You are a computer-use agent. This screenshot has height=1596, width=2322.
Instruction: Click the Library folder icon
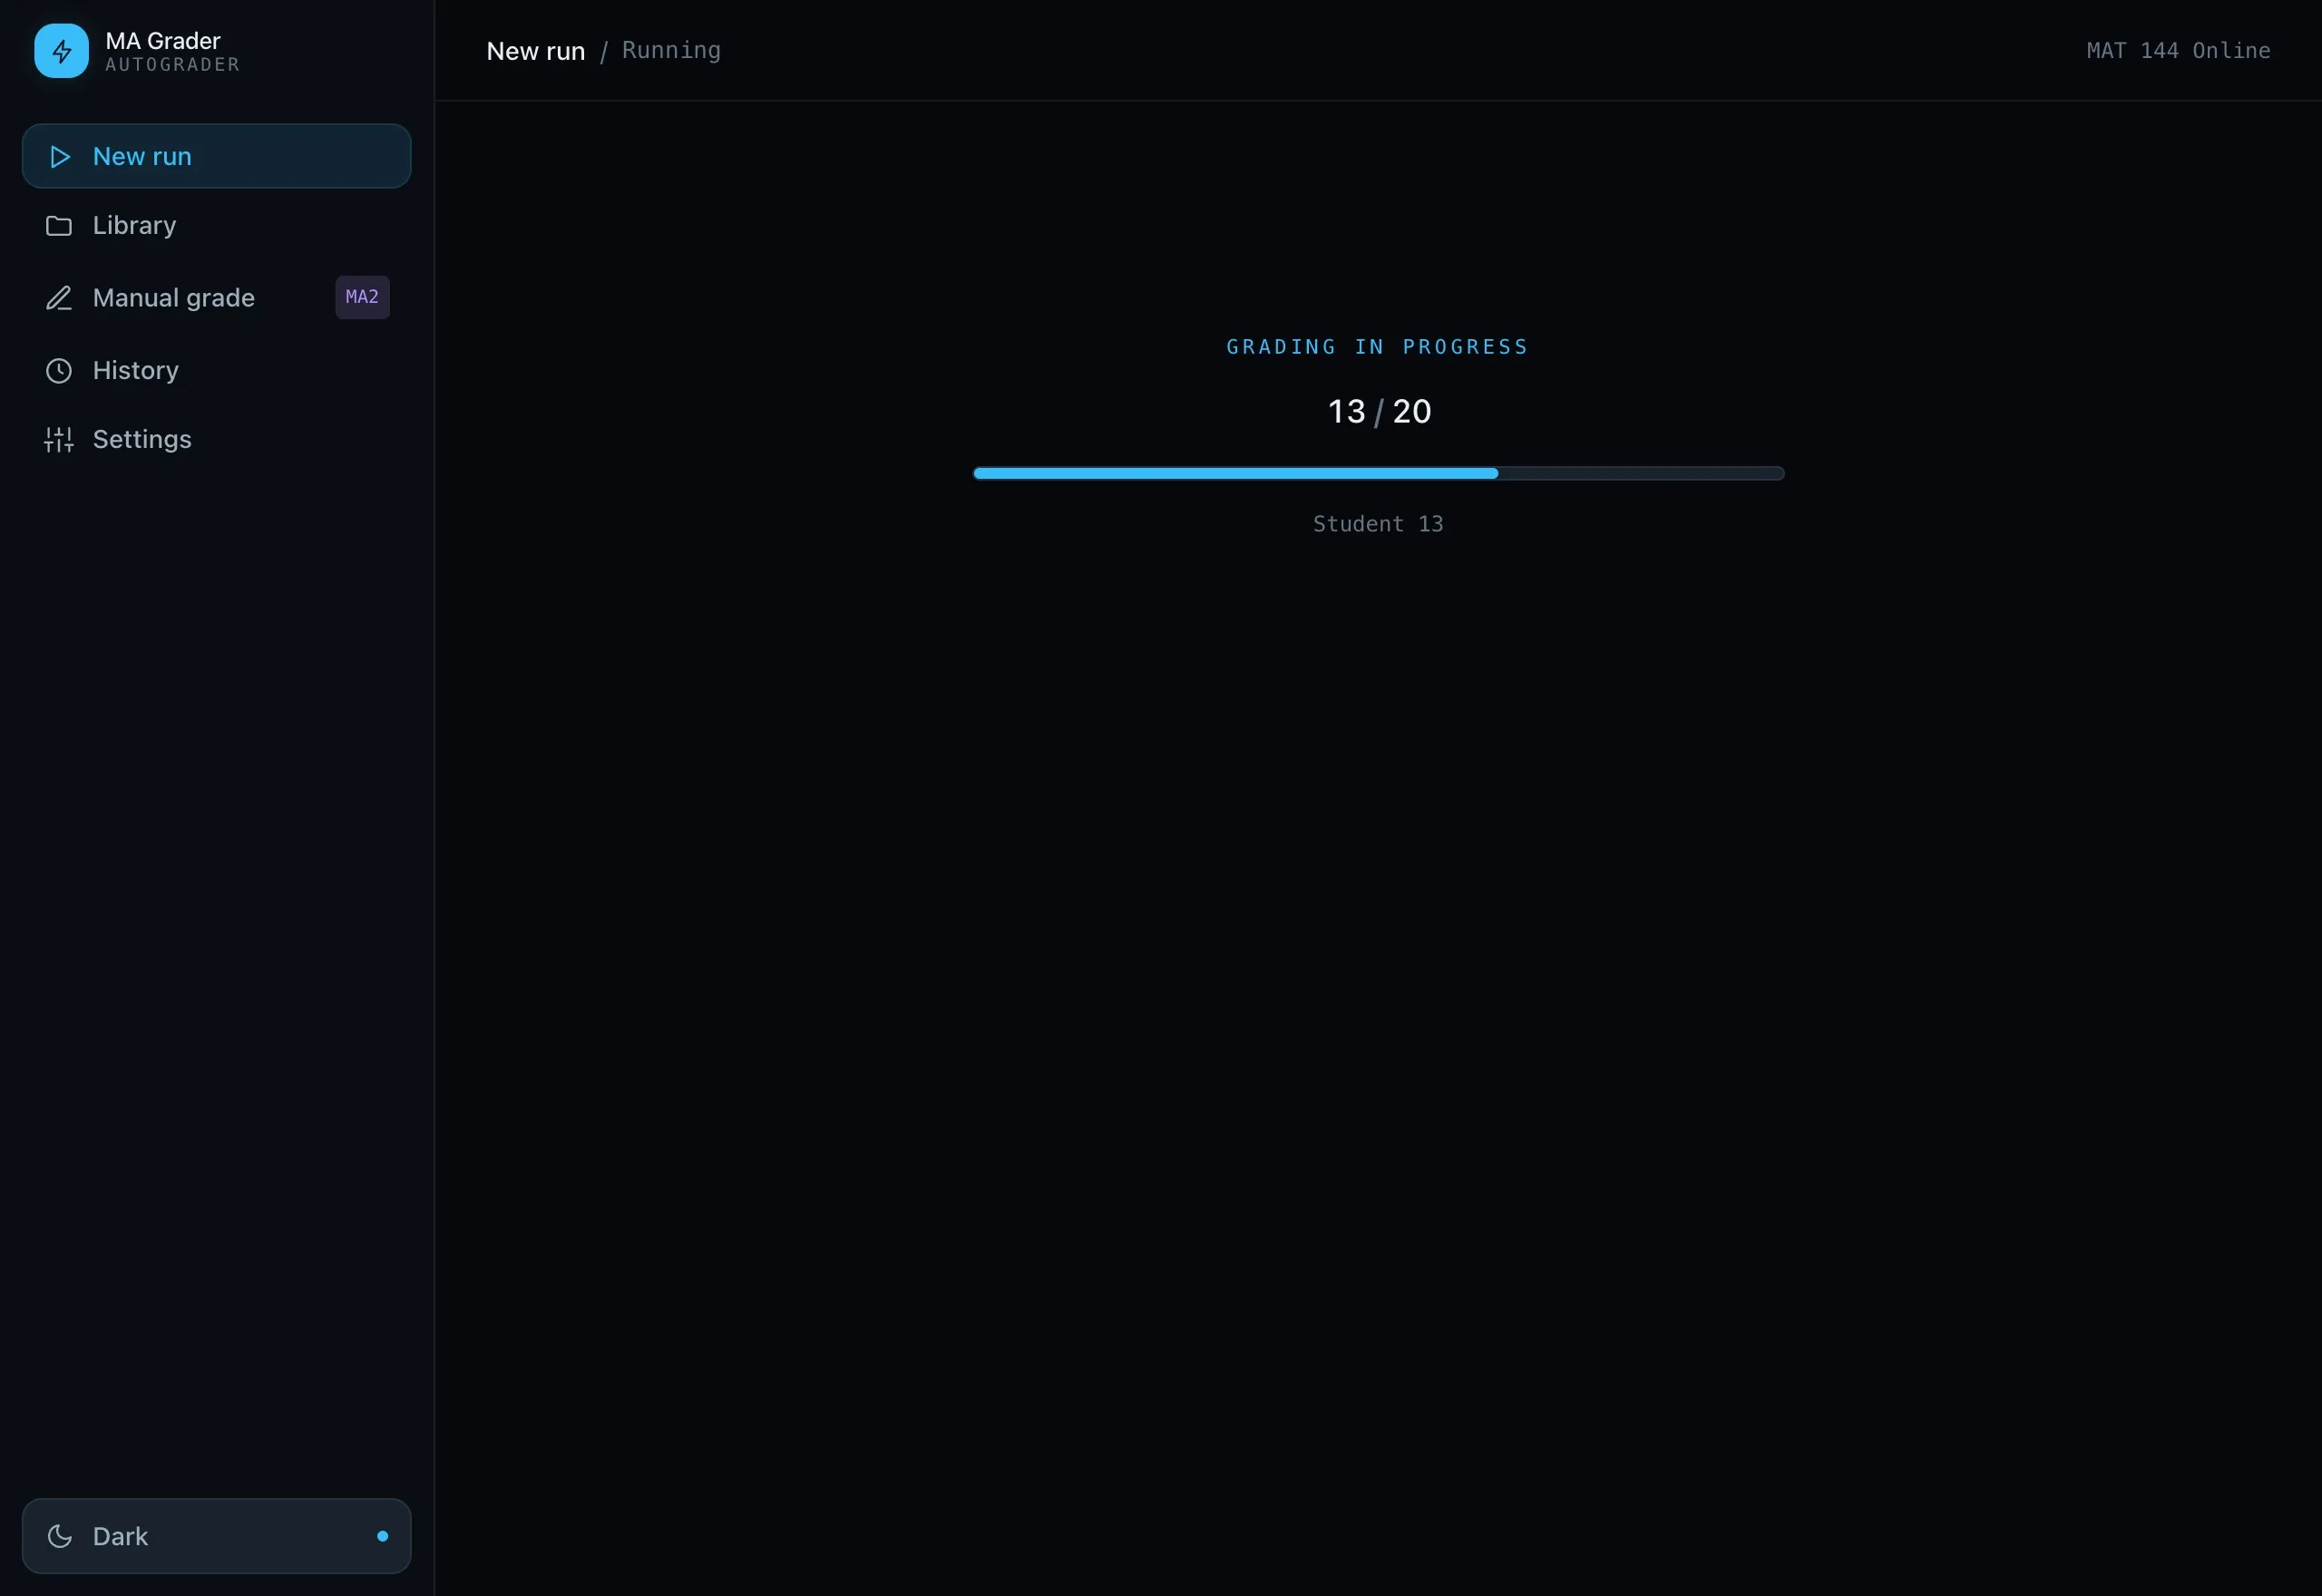pos(59,226)
